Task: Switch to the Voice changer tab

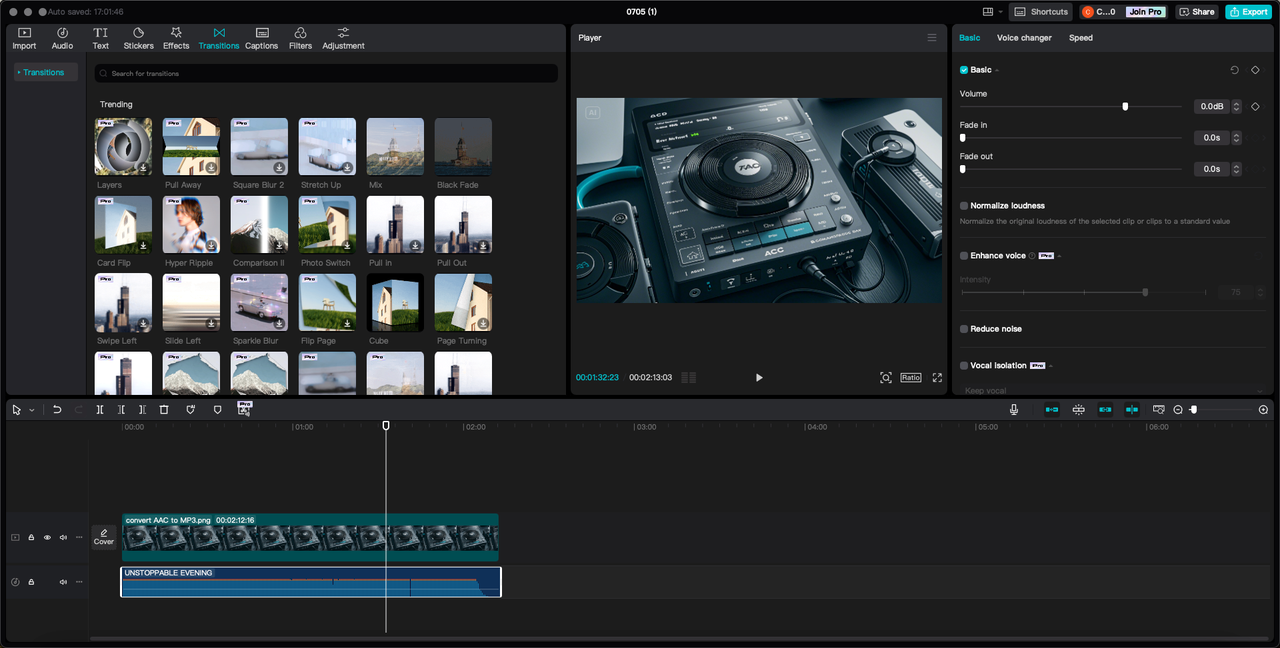Action: tap(1024, 38)
